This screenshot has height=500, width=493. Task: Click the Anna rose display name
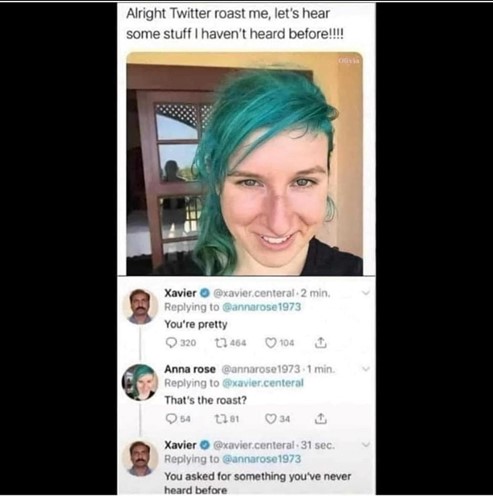tap(190, 369)
